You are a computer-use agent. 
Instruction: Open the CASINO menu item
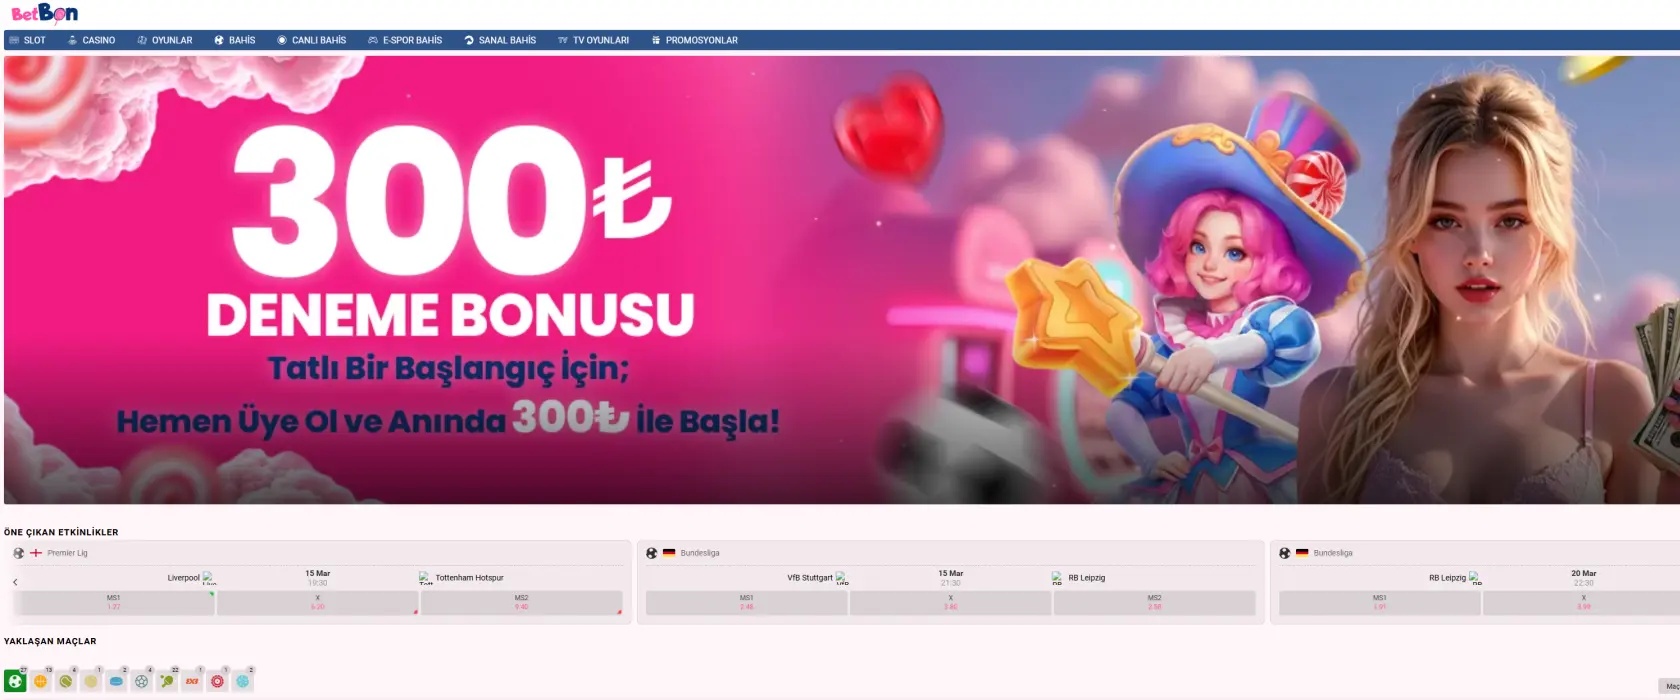(91, 40)
